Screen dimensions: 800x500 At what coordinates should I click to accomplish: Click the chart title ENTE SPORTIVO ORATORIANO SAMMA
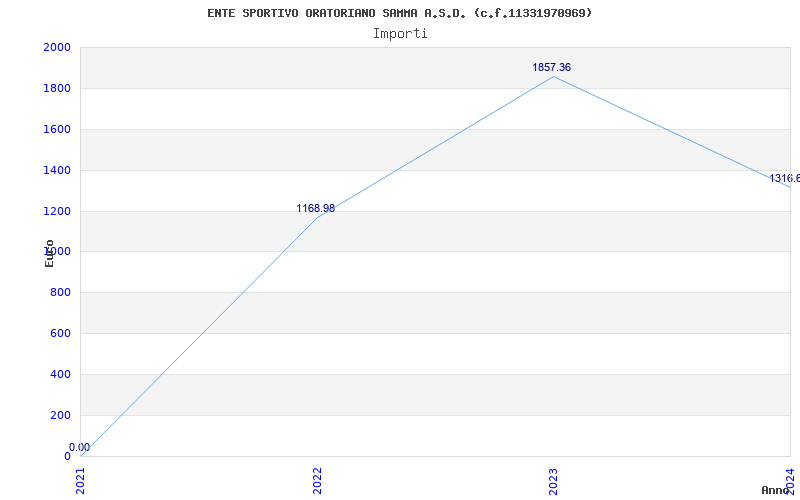point(399,13)
